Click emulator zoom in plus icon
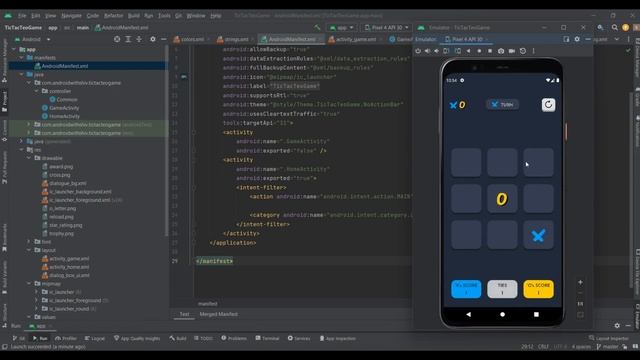Screen dimensions: 640x360 pos(580,282)
